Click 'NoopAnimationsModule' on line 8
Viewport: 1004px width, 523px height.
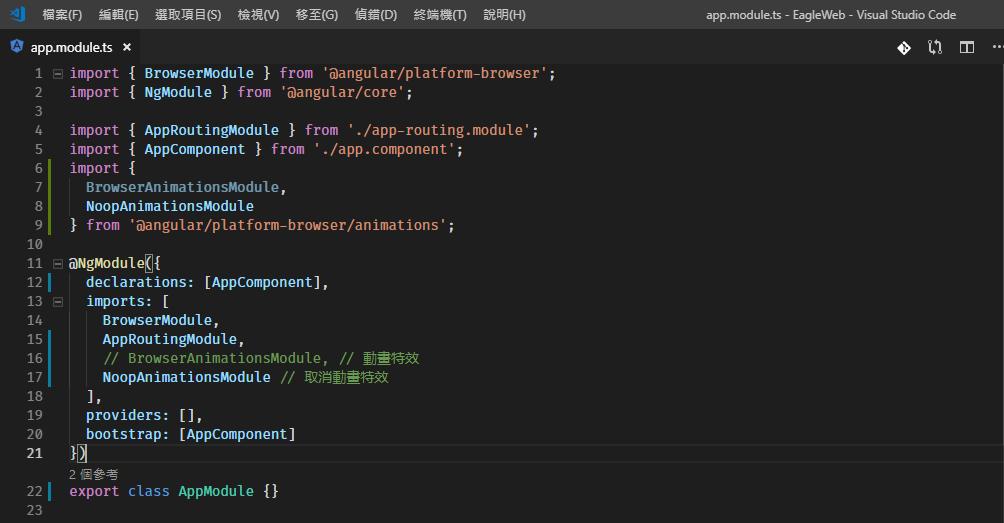click(170, 206)
